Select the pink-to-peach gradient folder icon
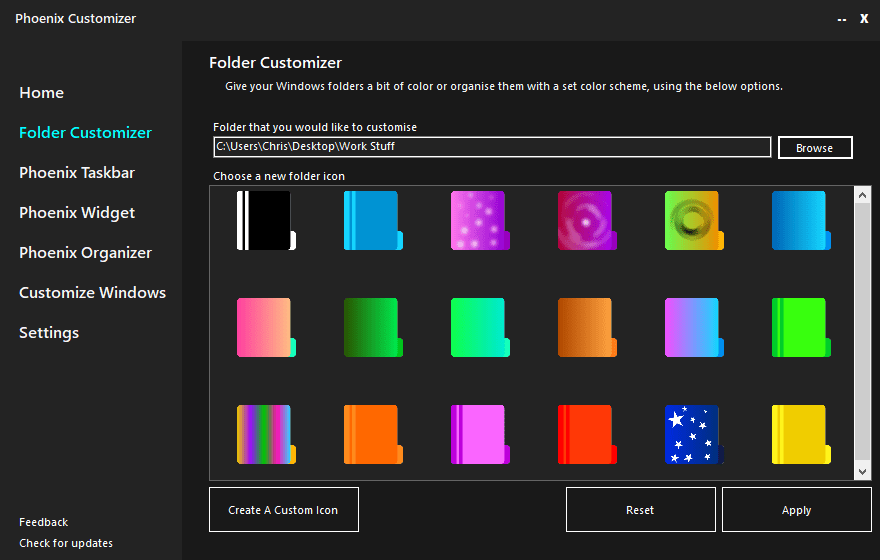 (265, 327)
